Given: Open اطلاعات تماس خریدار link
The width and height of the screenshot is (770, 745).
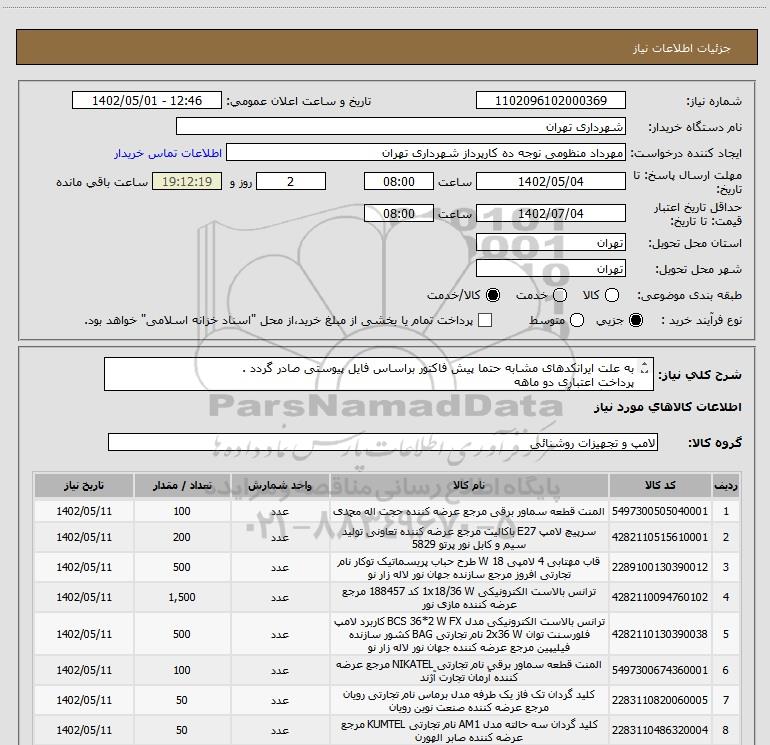Looking at the screenshot, I should (168, 153).
